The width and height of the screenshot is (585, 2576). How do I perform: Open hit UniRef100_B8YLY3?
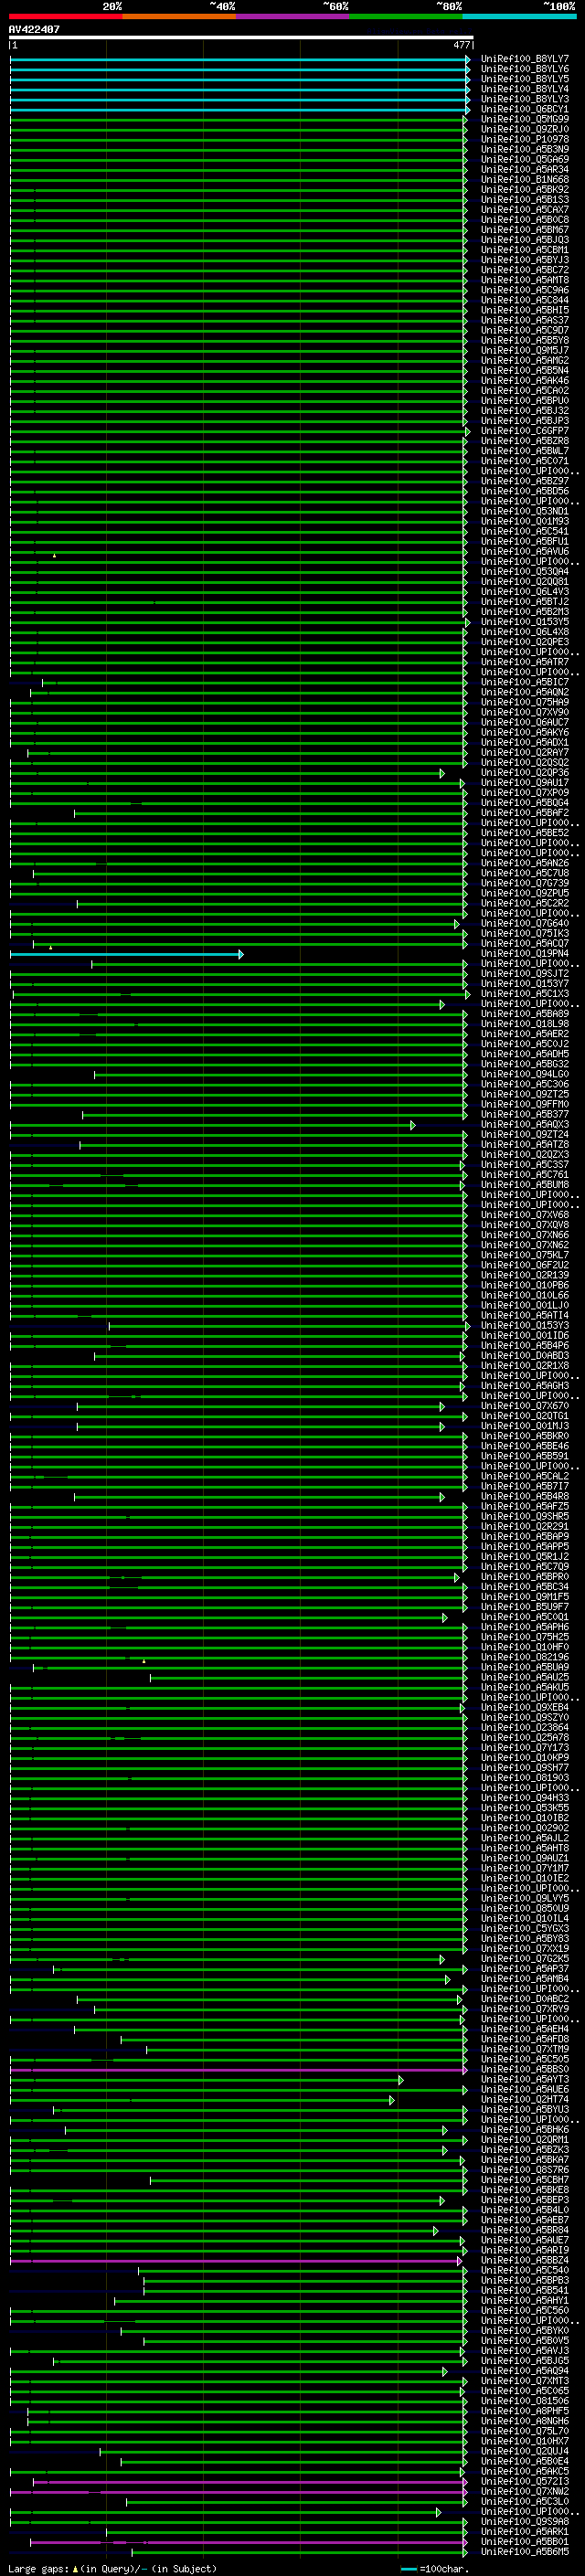coord(524,99)
